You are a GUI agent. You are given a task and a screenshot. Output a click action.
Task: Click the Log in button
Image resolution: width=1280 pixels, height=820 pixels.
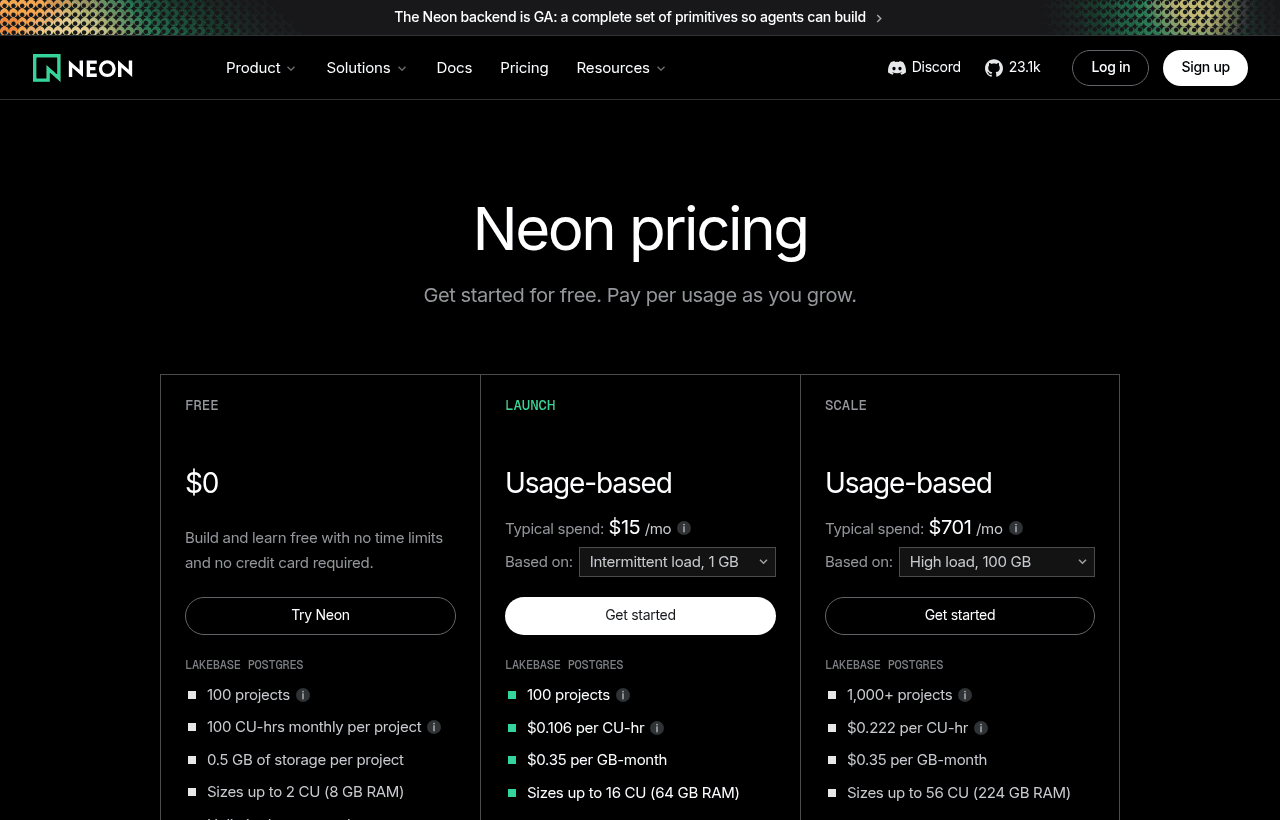tap(1110, 68)
